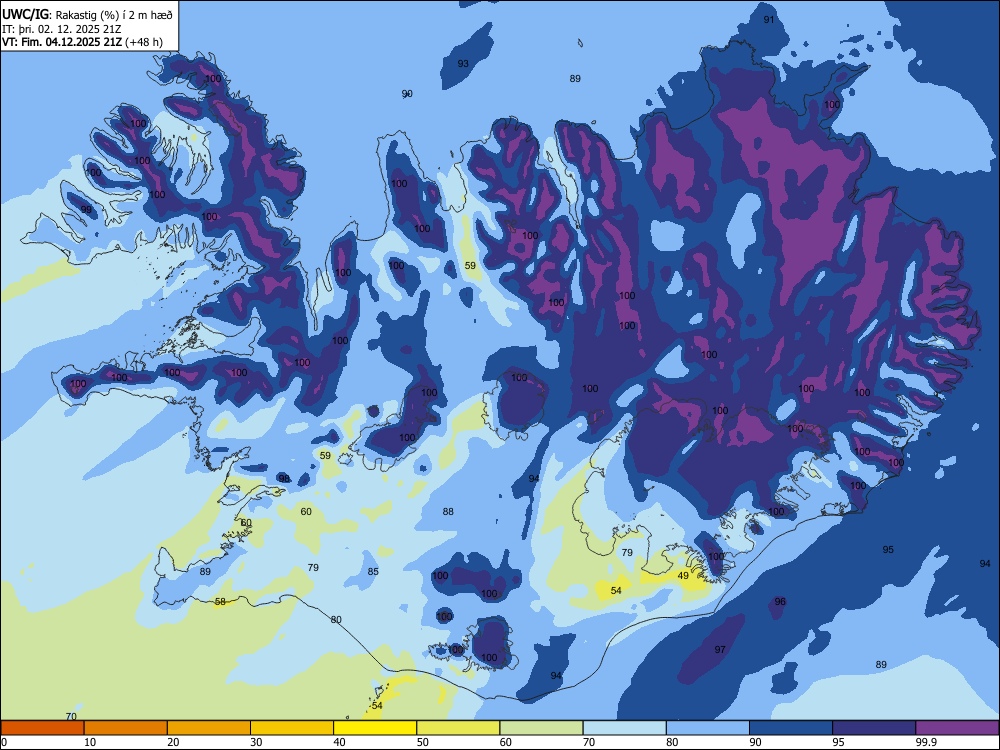Image resolution: width=1000 pixels, height=750 pixels.
Task: Click the '49' humidity value on the map
Action: 683,575
